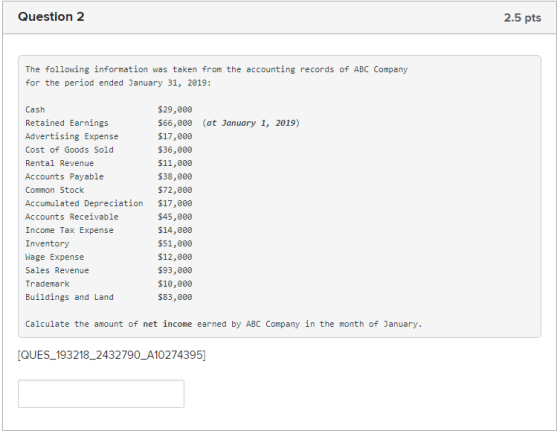Click the Advertising Expense row label
The image size is (560, 431).
71,136
